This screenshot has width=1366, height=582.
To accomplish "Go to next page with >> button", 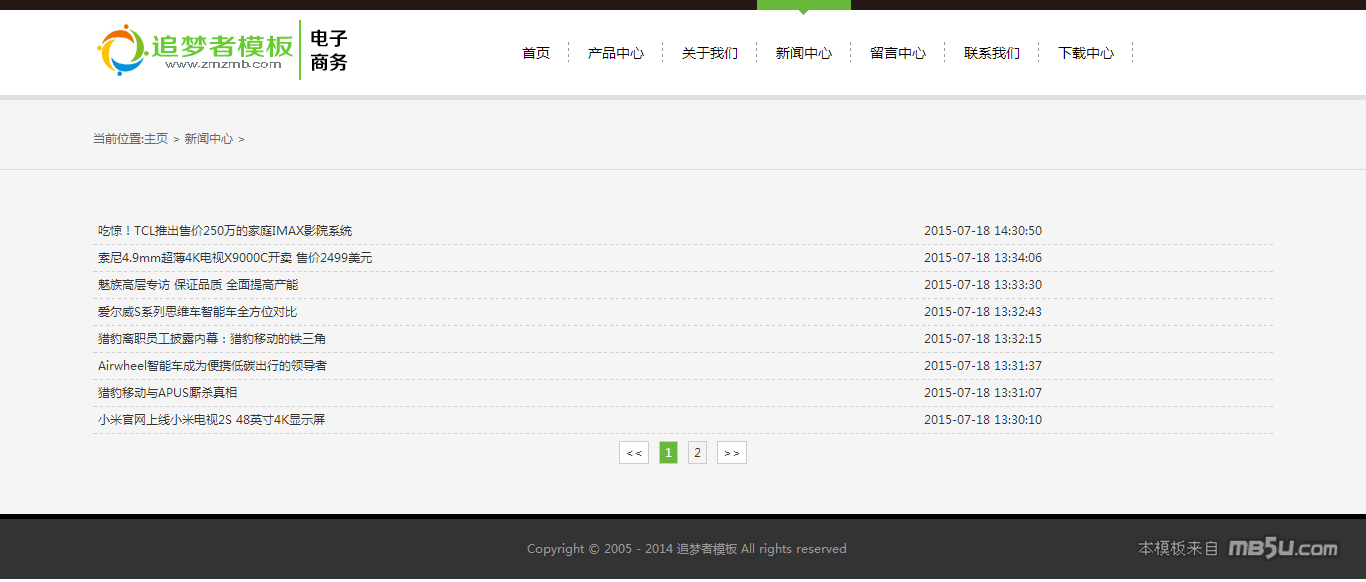I will pos(731,453).
